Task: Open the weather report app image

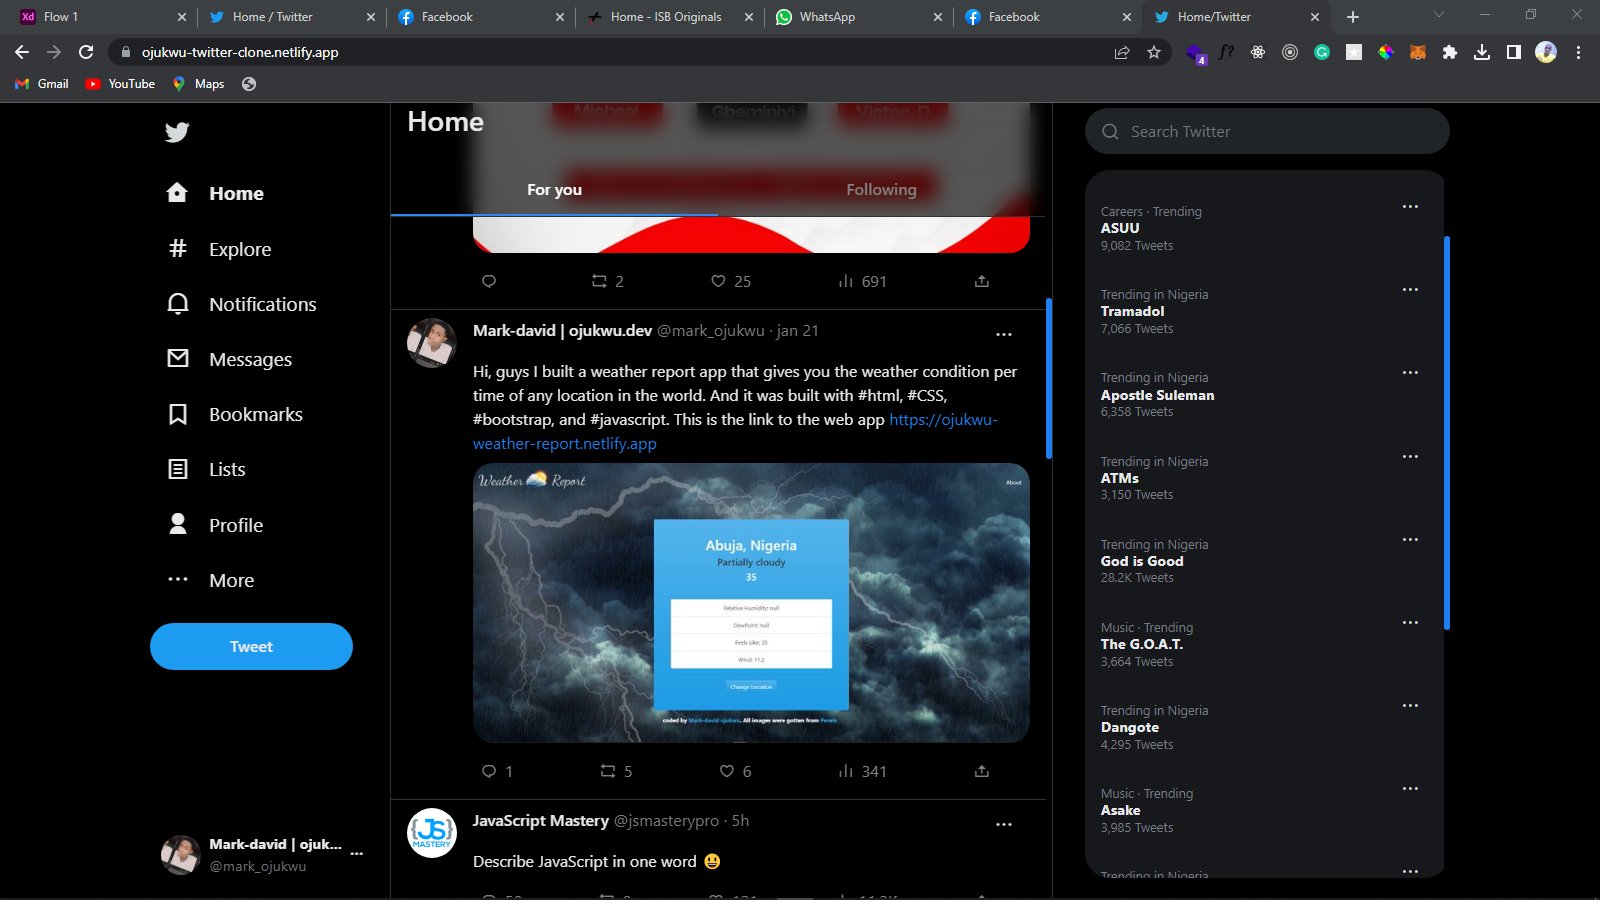Action: pos(751,603)
